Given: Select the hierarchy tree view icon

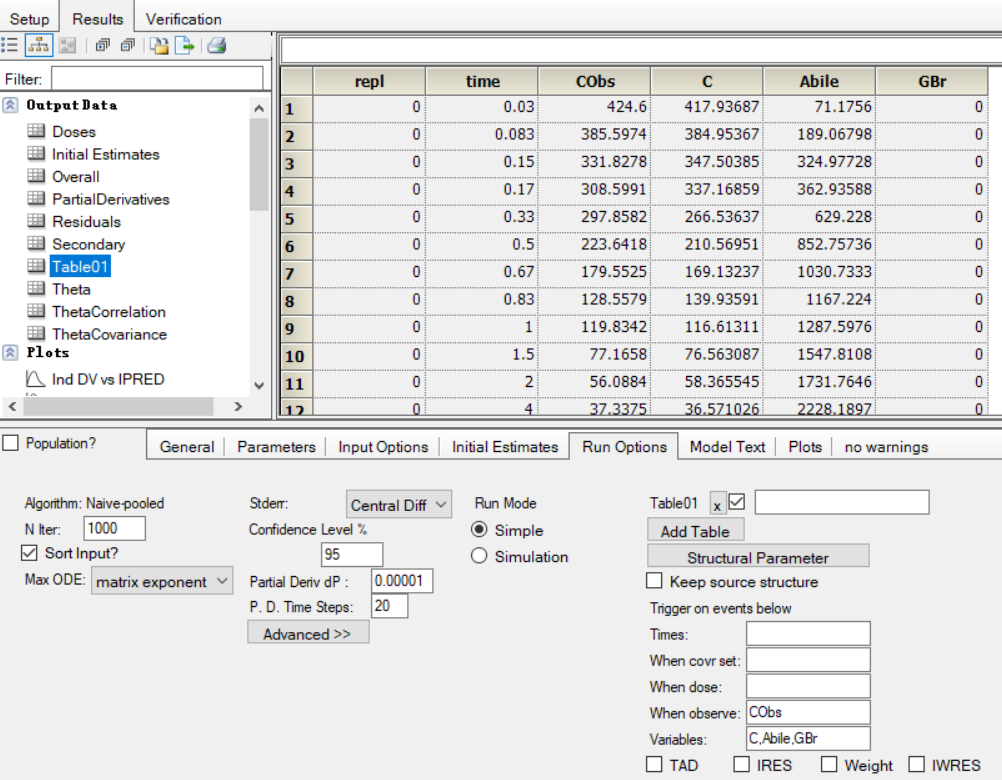Looking at the screenshot, I should tap(38, 45).
